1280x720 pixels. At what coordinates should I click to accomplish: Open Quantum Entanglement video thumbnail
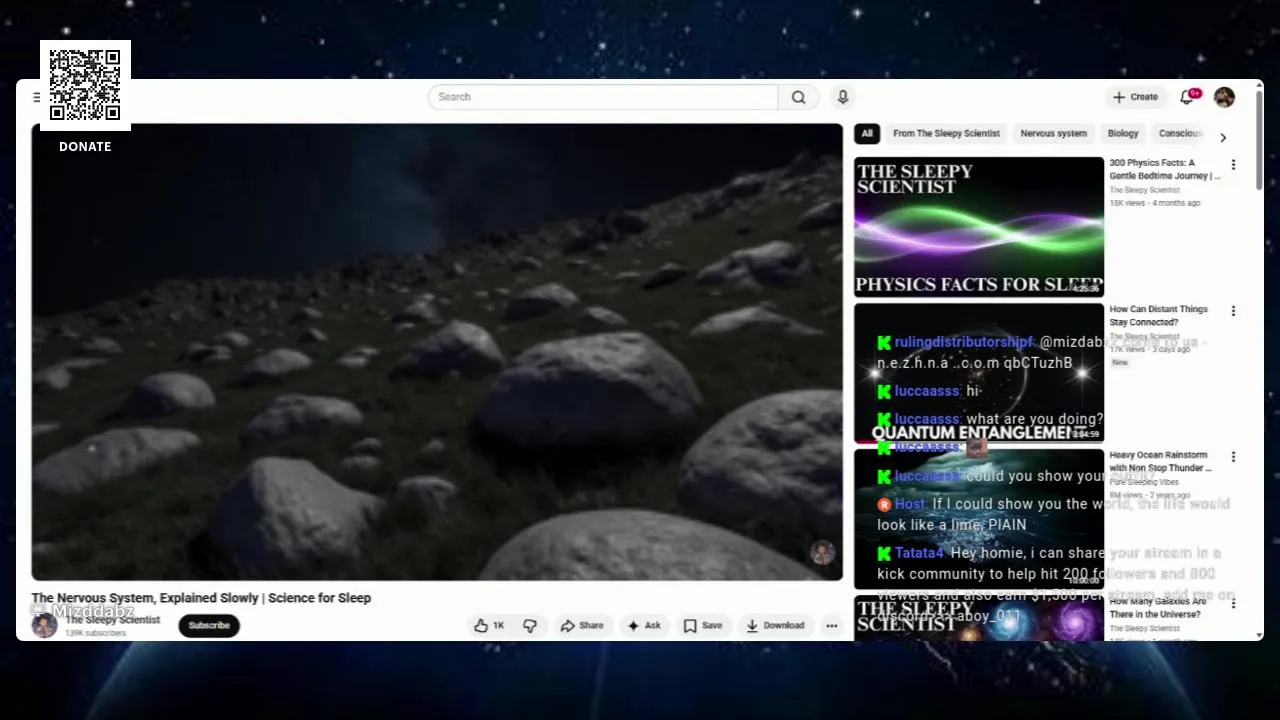pyautogui.click(x=979, y=373)
